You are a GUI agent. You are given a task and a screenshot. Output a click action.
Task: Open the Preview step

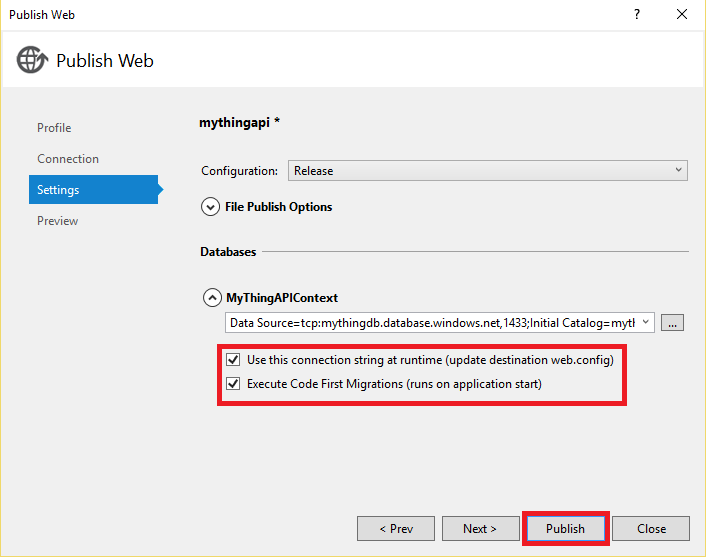[x=57, y=221]
